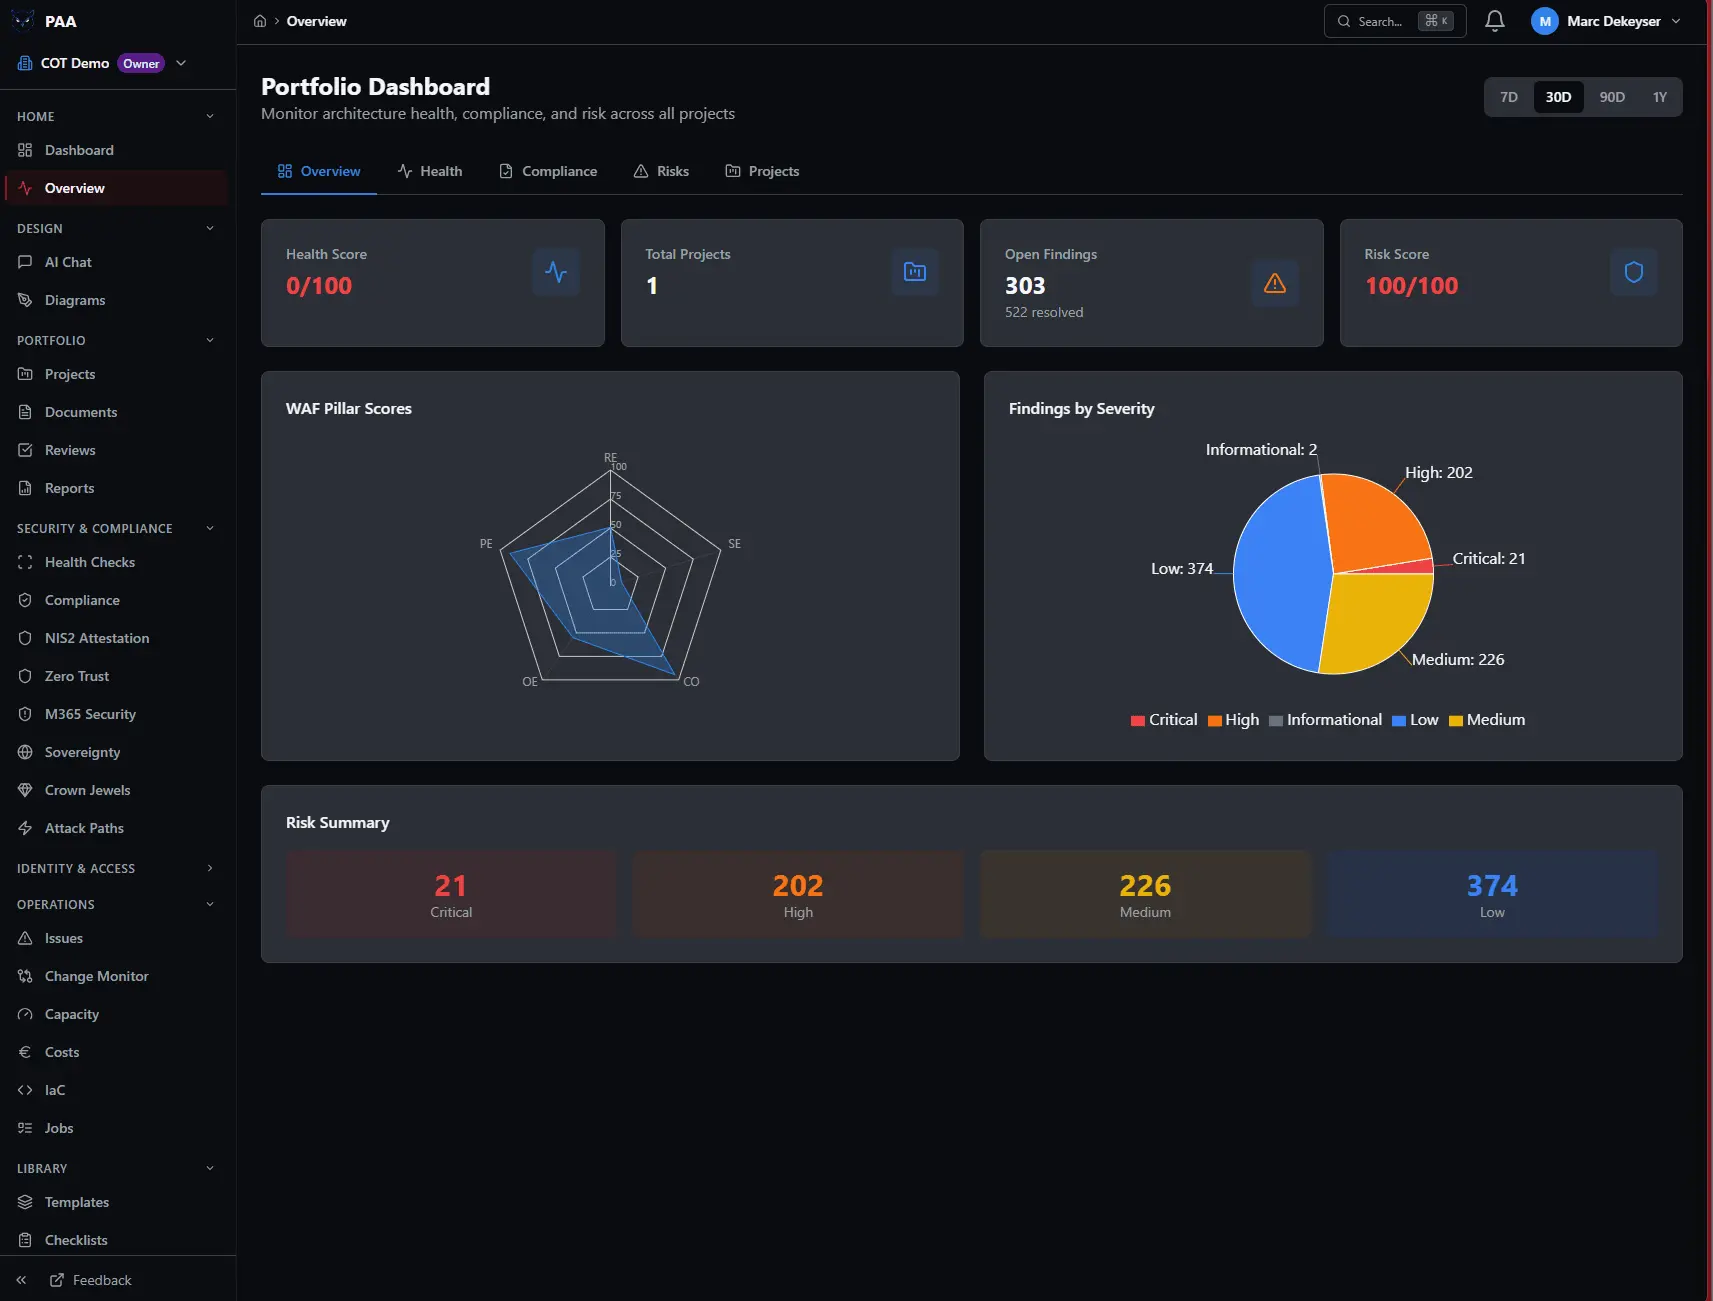
Task: Toggle the Medium legend entry
Action: pyautogui.click(x=1487, y=720)
